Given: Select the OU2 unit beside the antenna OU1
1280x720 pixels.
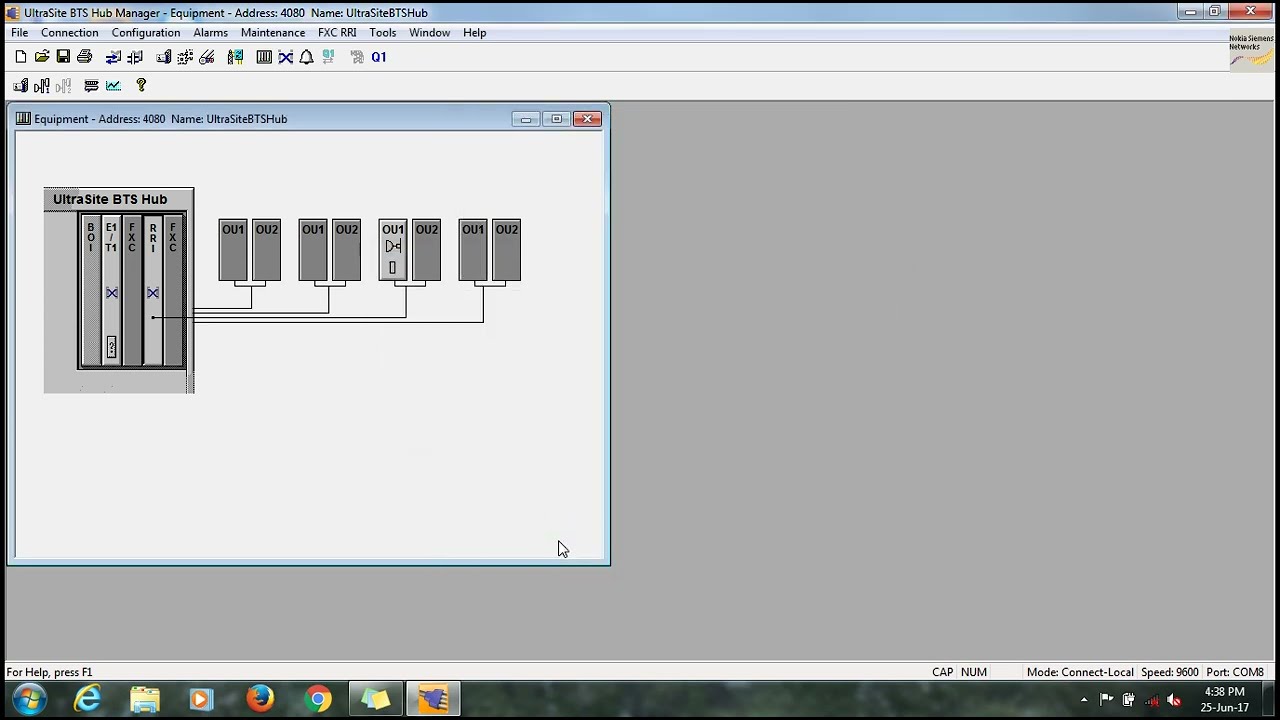Looking at the screenshot, I should coord(427,250).
